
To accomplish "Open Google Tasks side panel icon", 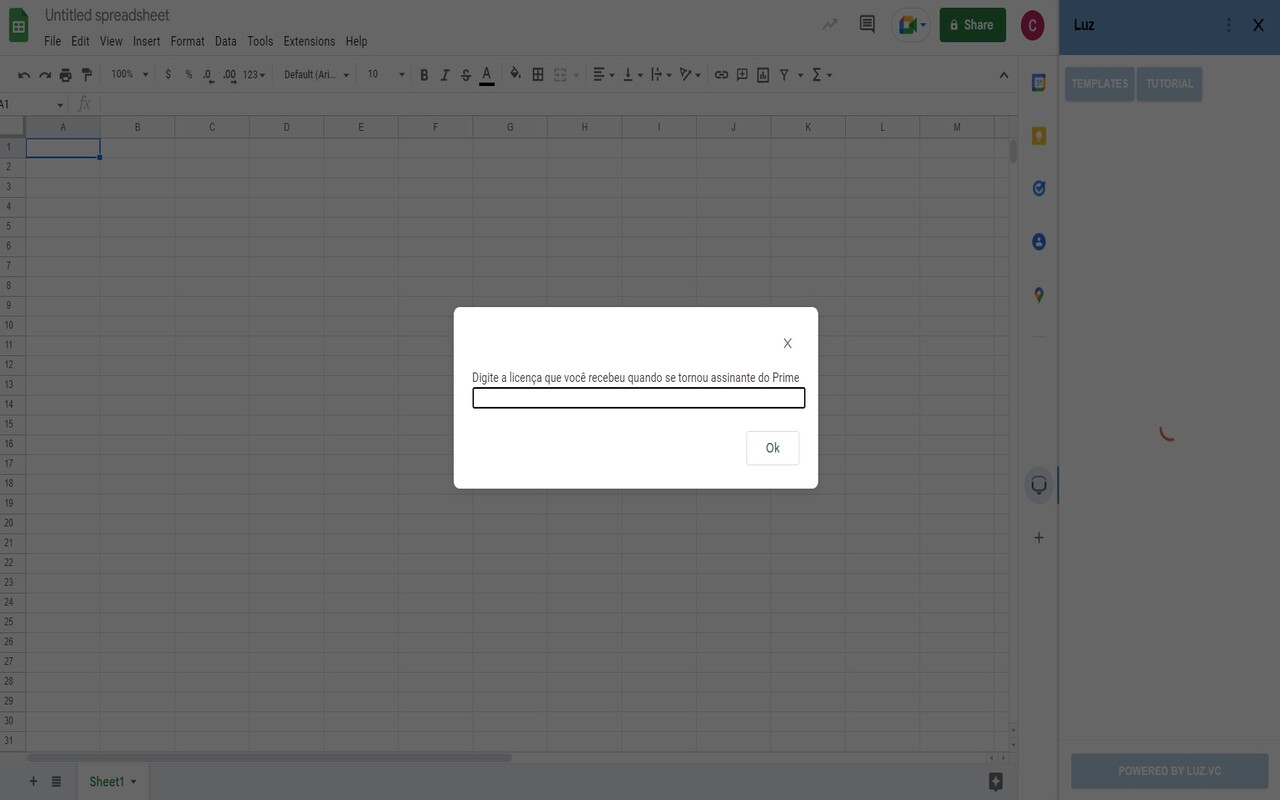I will (1039, 189).
